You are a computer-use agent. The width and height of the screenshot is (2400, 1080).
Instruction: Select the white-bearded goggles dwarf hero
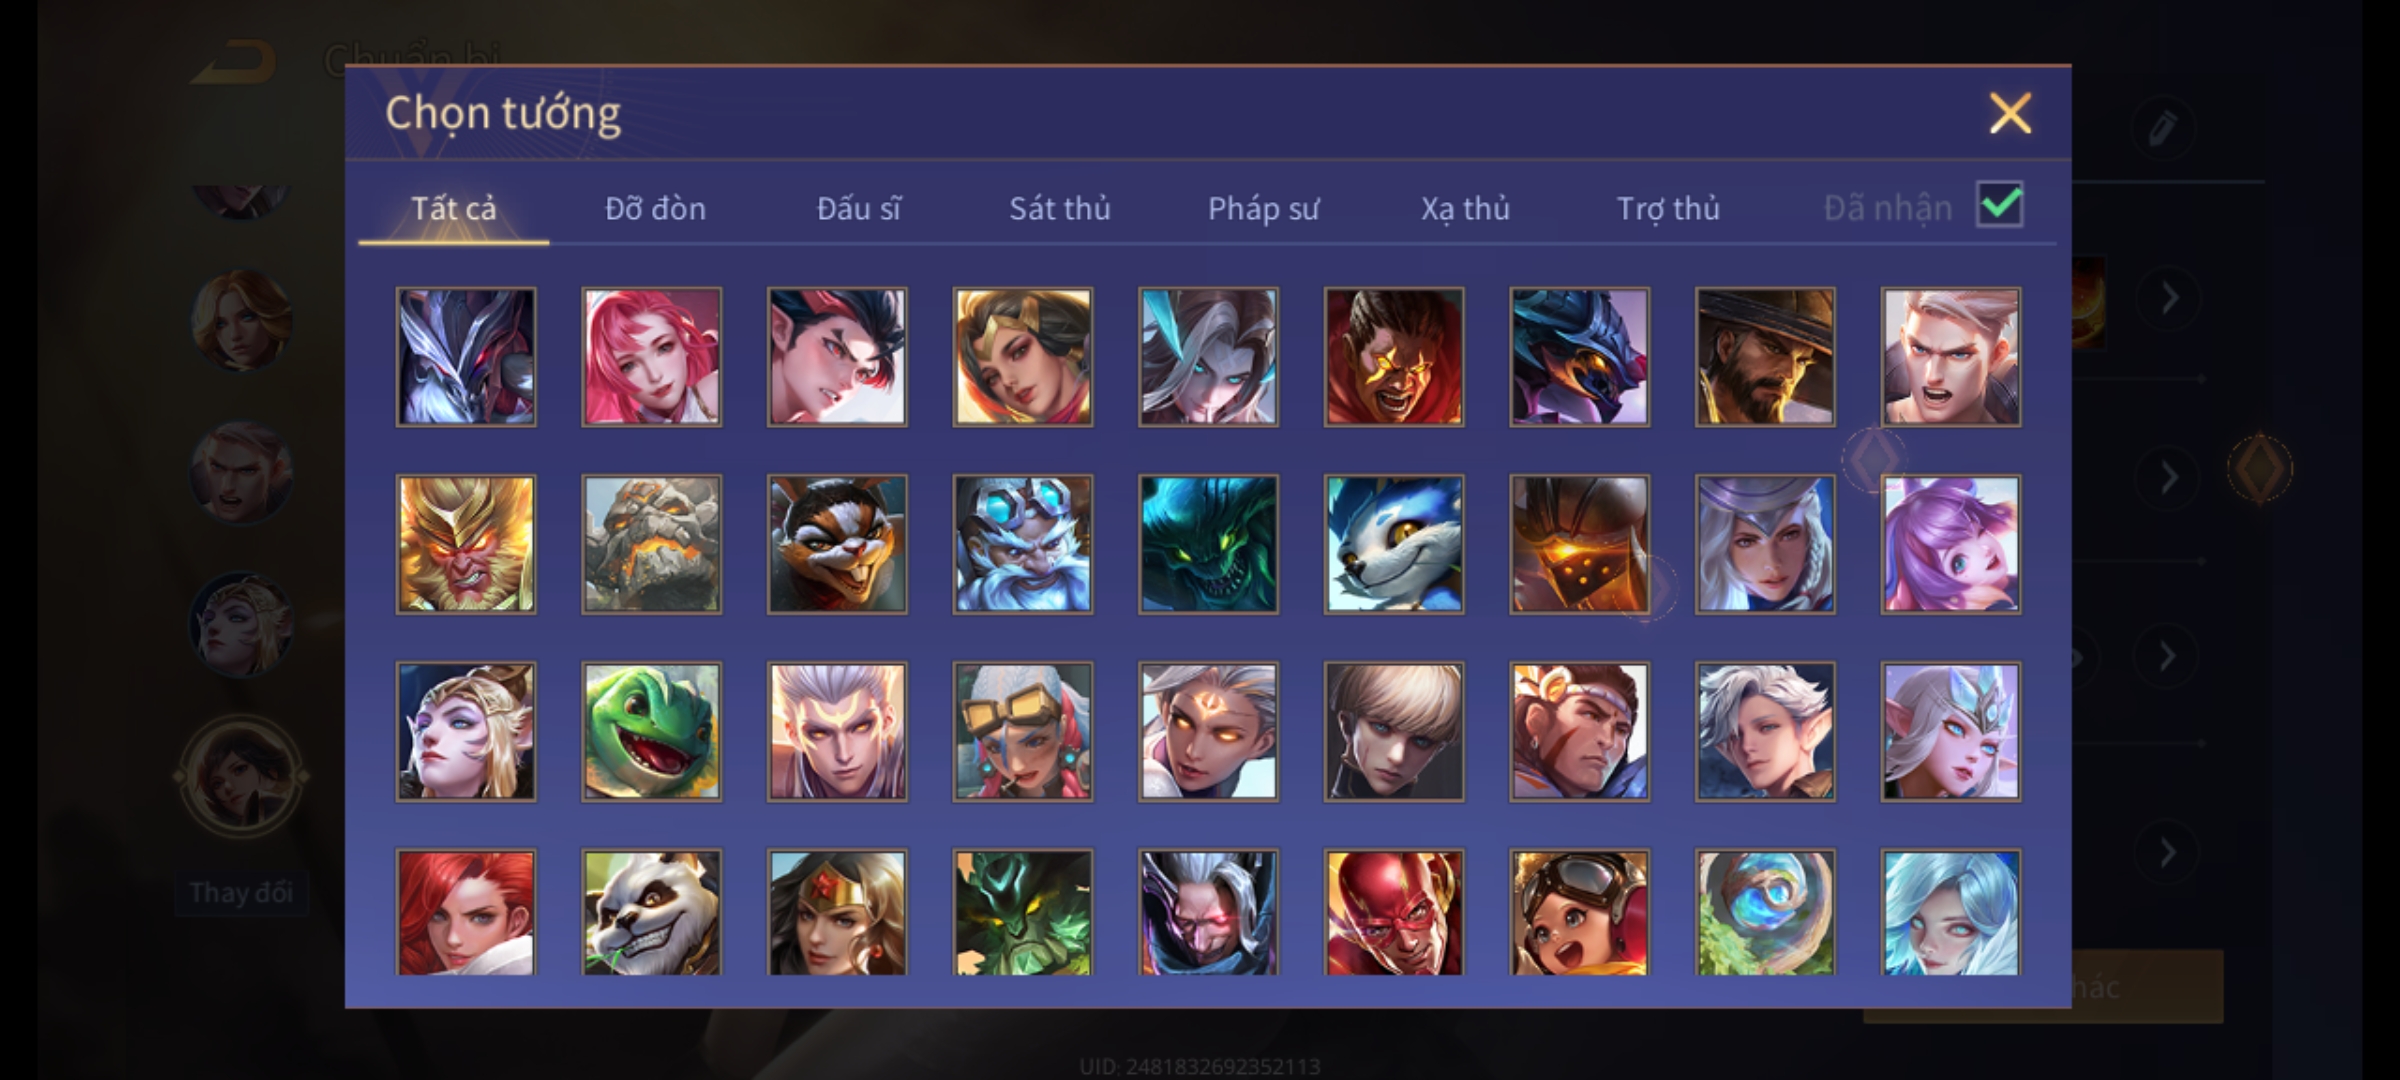[x=1023, y=544]
